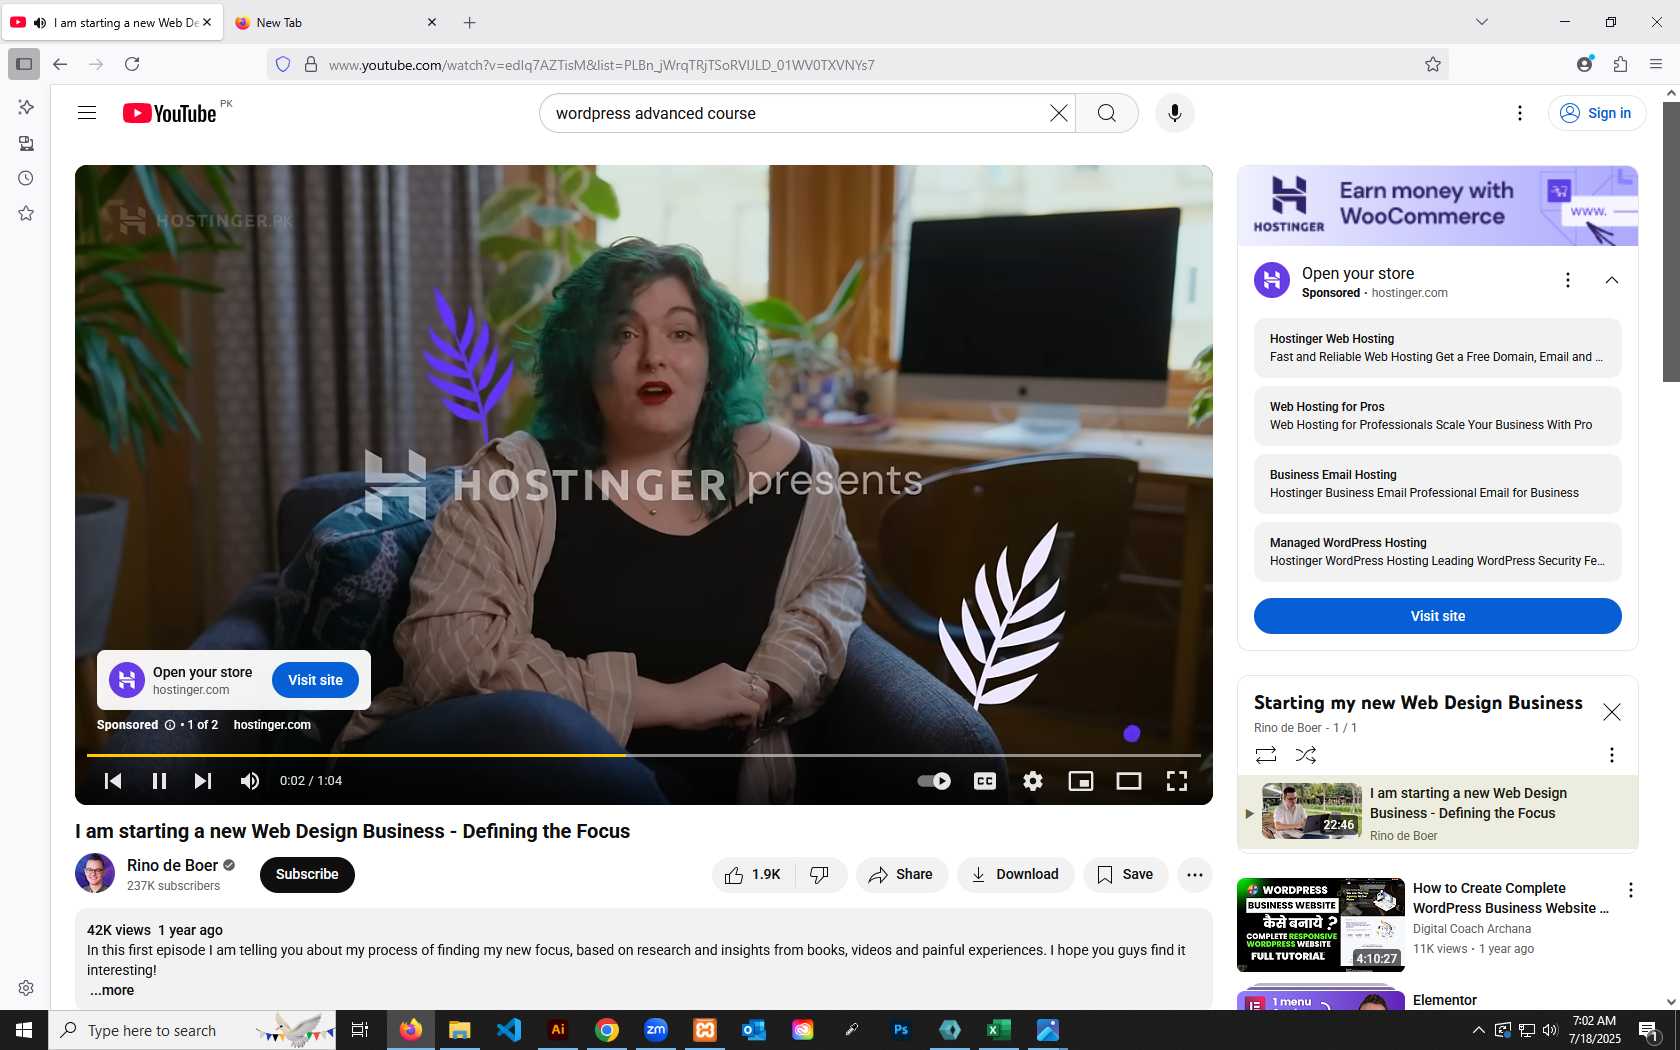Start voice search with the microphone icon
Image resolution: width=1680 pixels, height=1050 pixels.
pyautogui.click(x=1175, y=113)
